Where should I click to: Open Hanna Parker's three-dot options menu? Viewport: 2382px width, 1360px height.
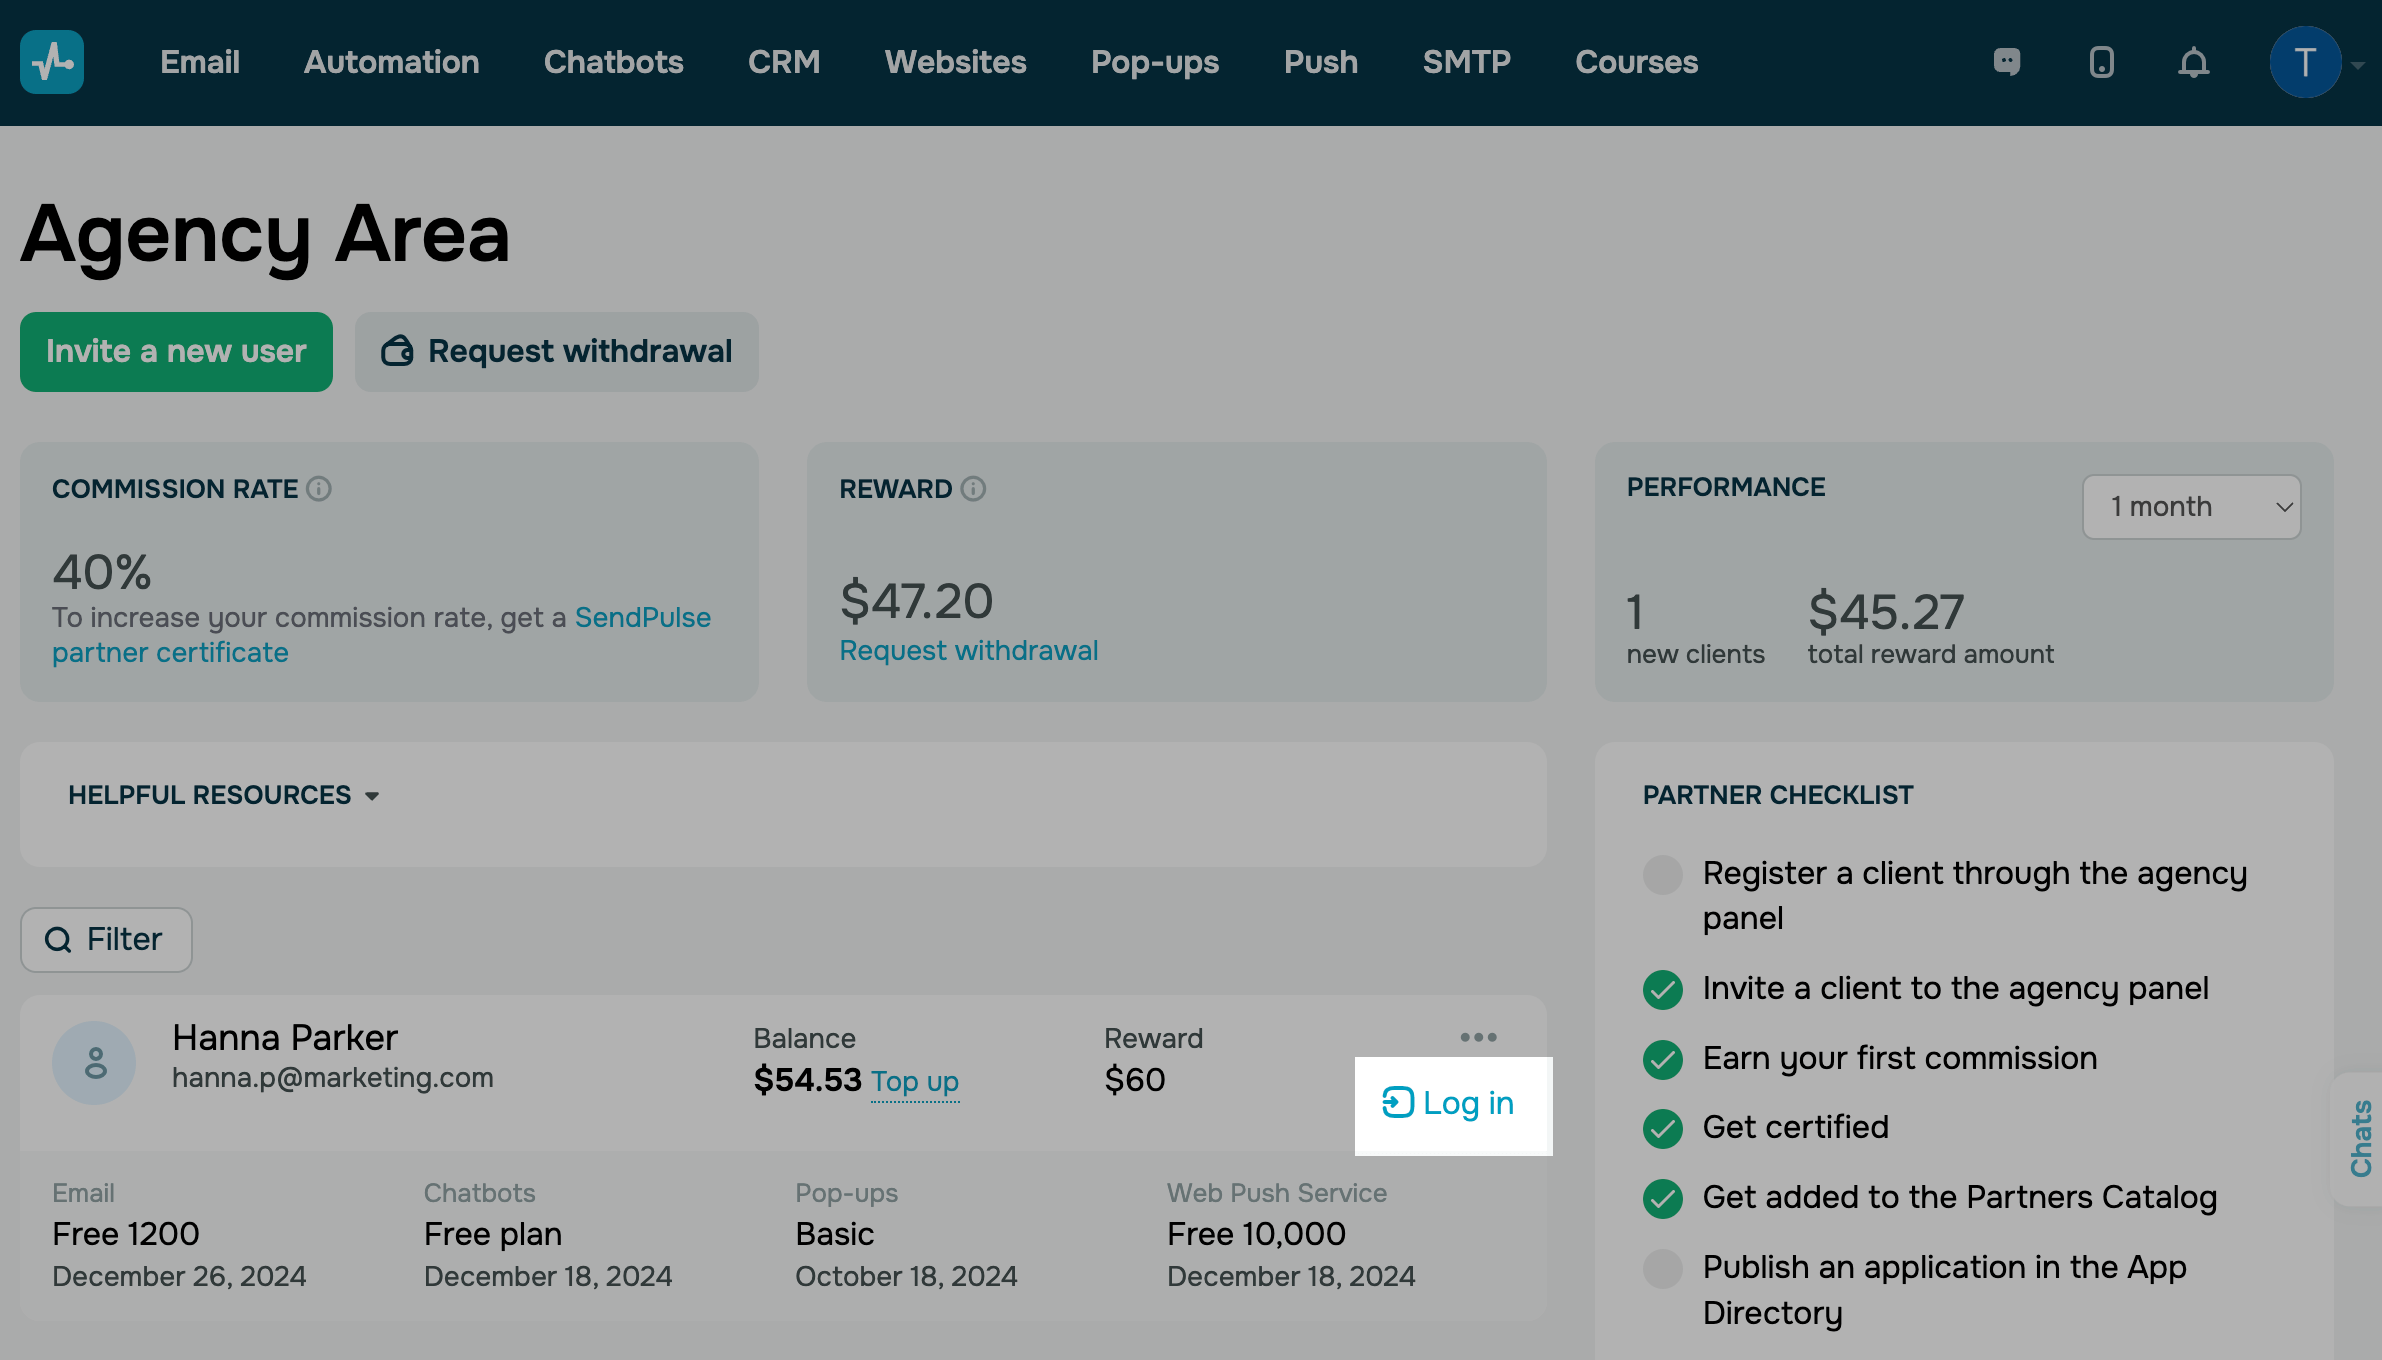coord(1478,1037)
